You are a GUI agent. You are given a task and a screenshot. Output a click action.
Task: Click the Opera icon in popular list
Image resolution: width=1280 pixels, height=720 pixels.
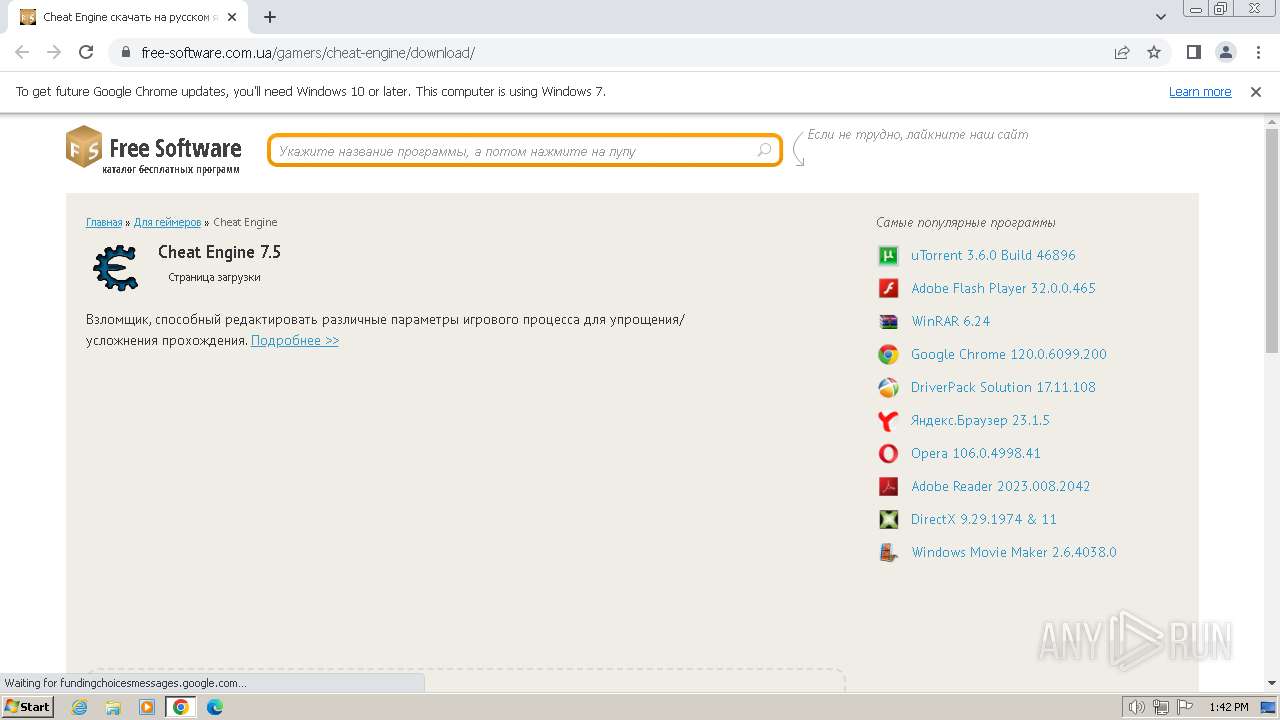coord(888,453)
